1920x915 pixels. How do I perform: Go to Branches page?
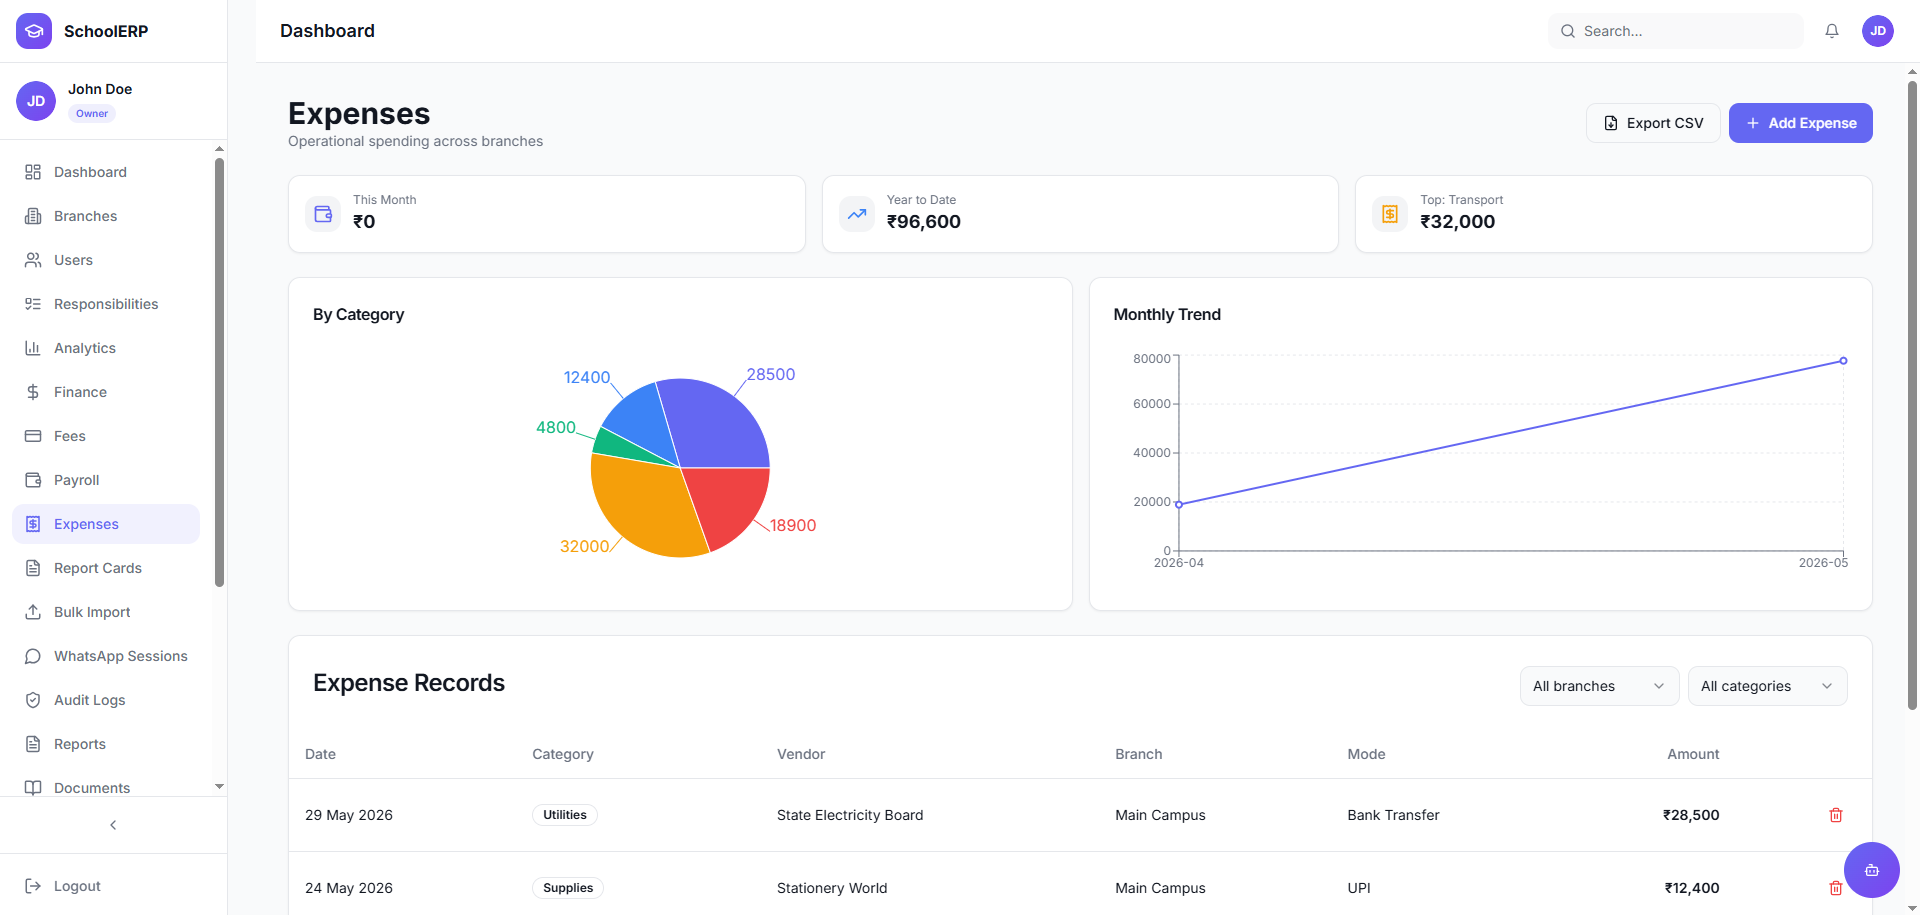106,216
